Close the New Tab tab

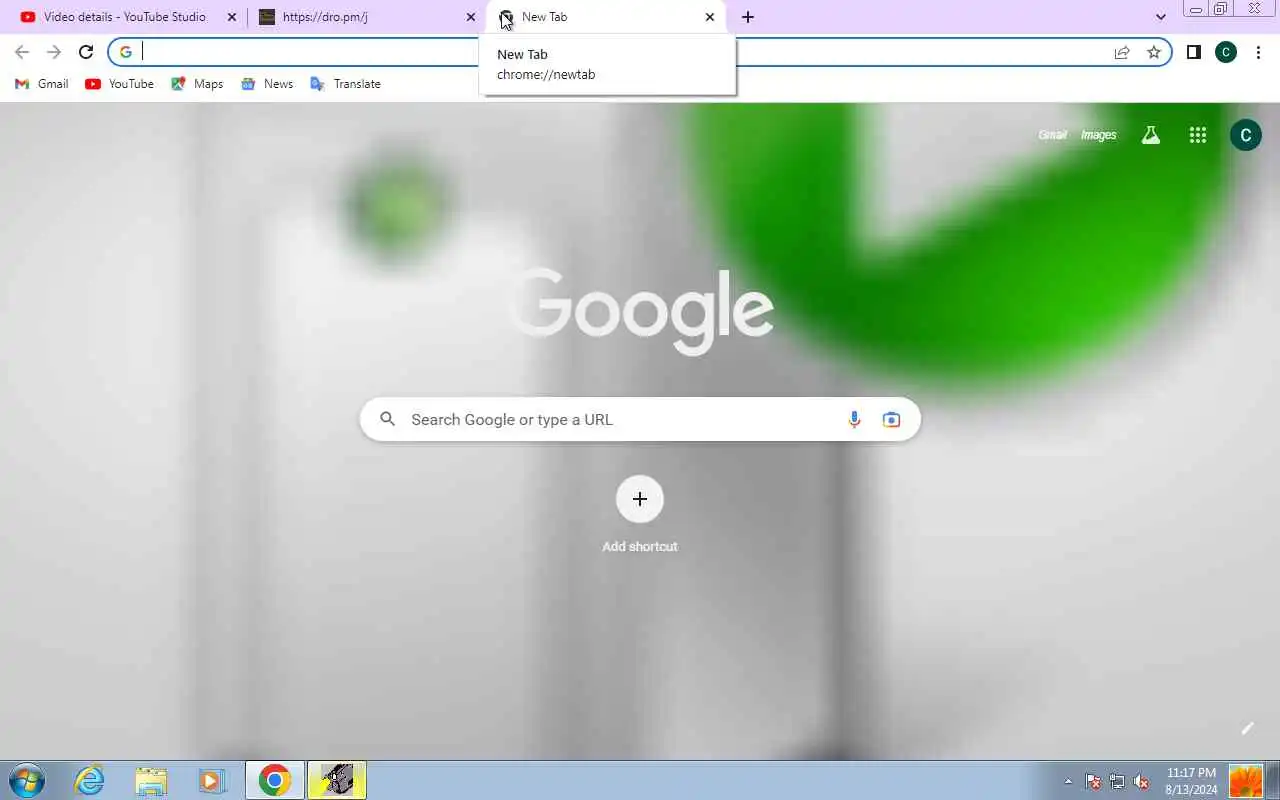(710, 17)
